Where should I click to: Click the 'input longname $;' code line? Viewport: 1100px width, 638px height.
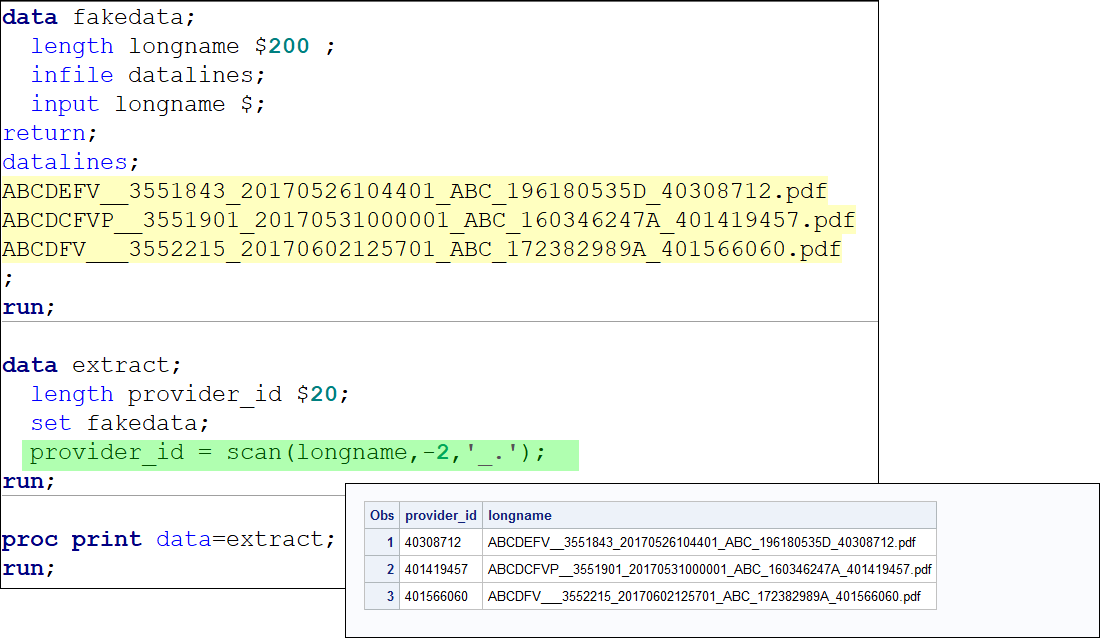[x=148, y=104]
